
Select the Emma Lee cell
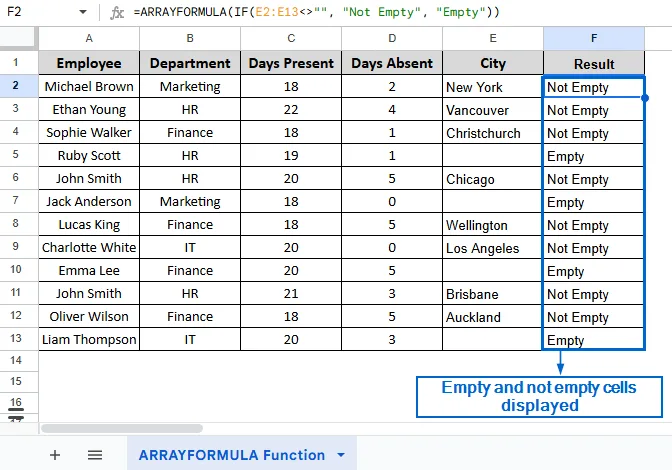click(89, 270)
